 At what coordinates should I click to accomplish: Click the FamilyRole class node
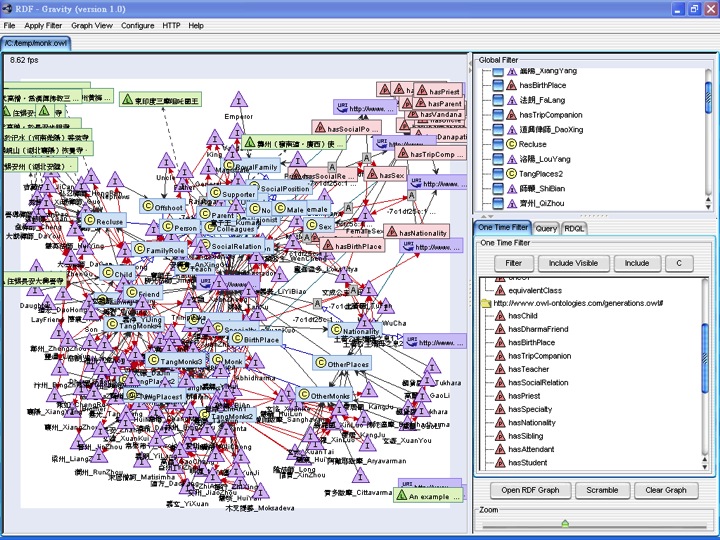[x=159, y=250]
